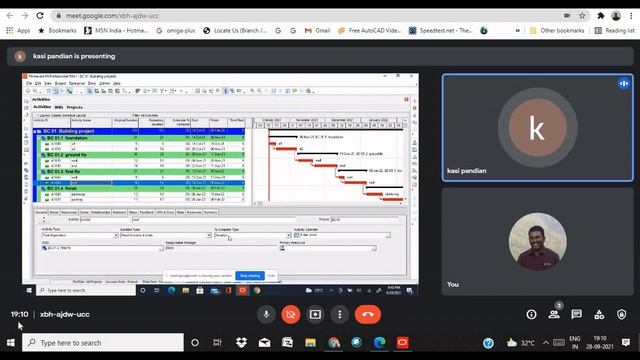Image resolution: width=640 pixels, height=360 pixels.
Task: Open red Oracle app on taskbar
Action: [402, 342]
